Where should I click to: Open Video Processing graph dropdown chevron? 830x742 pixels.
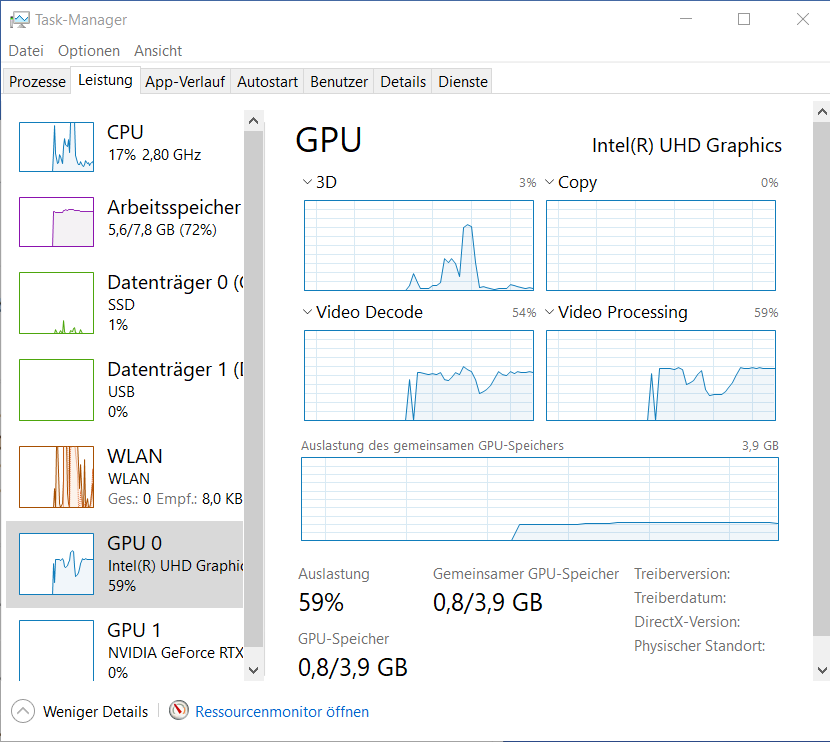[549, 313]
